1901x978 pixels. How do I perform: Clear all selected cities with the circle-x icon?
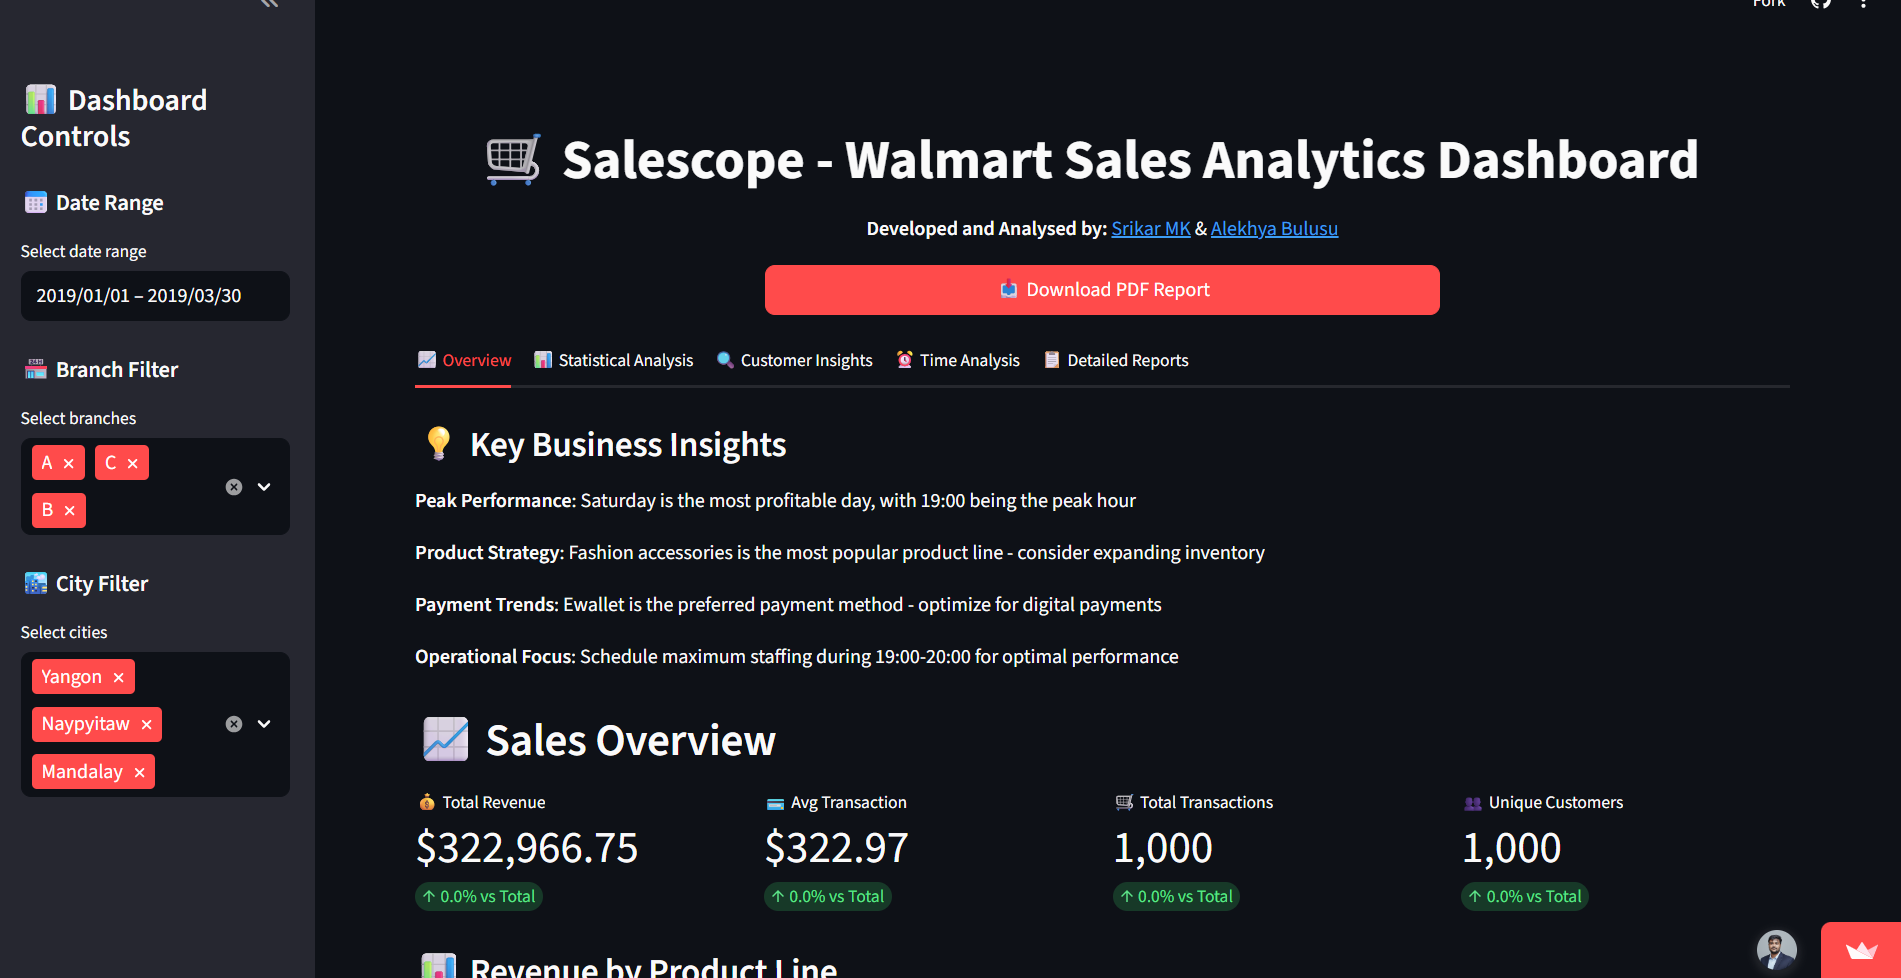coord(233,723)
